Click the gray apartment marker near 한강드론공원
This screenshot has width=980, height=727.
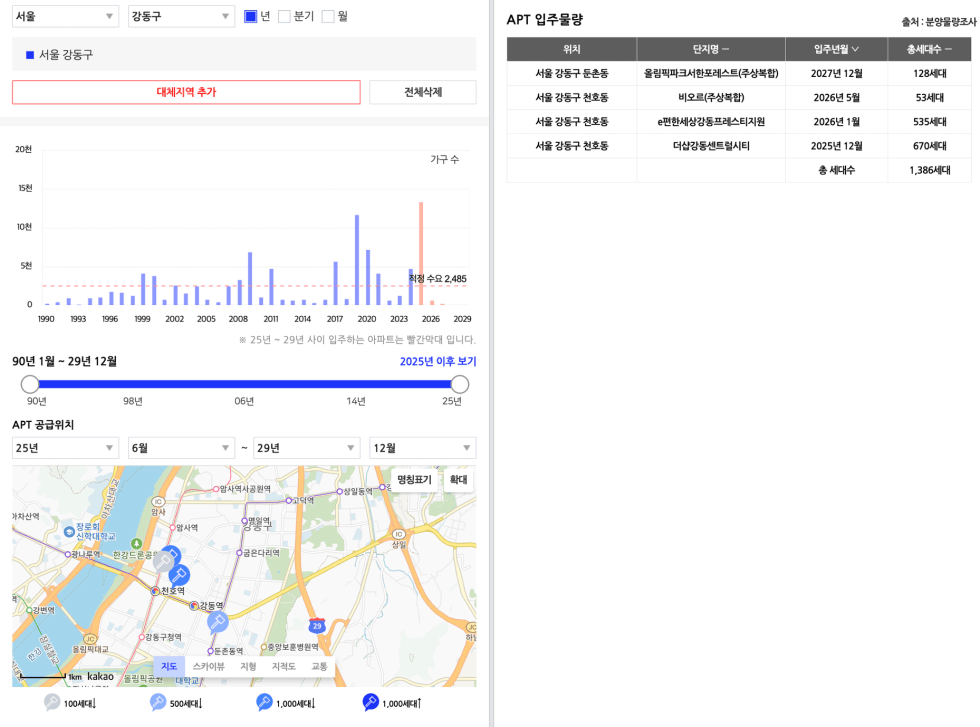point(164,562)
